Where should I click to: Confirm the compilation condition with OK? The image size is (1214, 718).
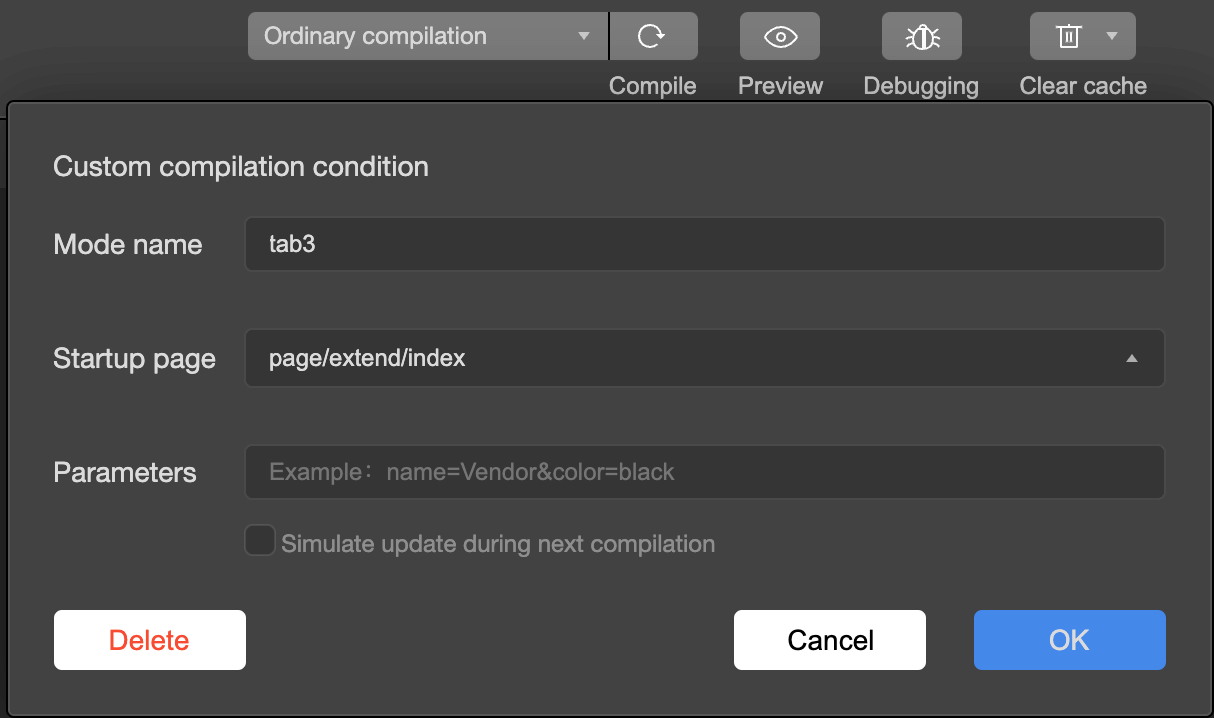tap(1069, 640)
